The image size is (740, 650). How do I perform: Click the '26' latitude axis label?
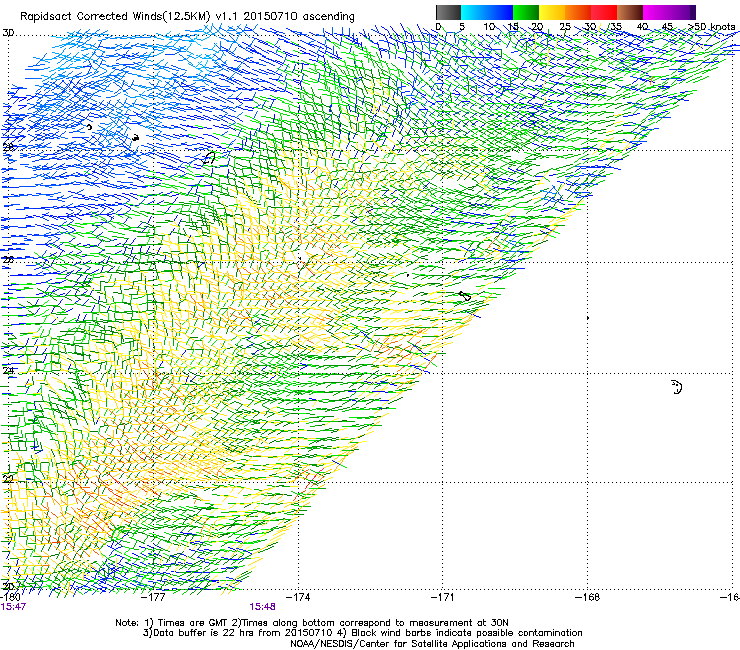click(8, 260)
